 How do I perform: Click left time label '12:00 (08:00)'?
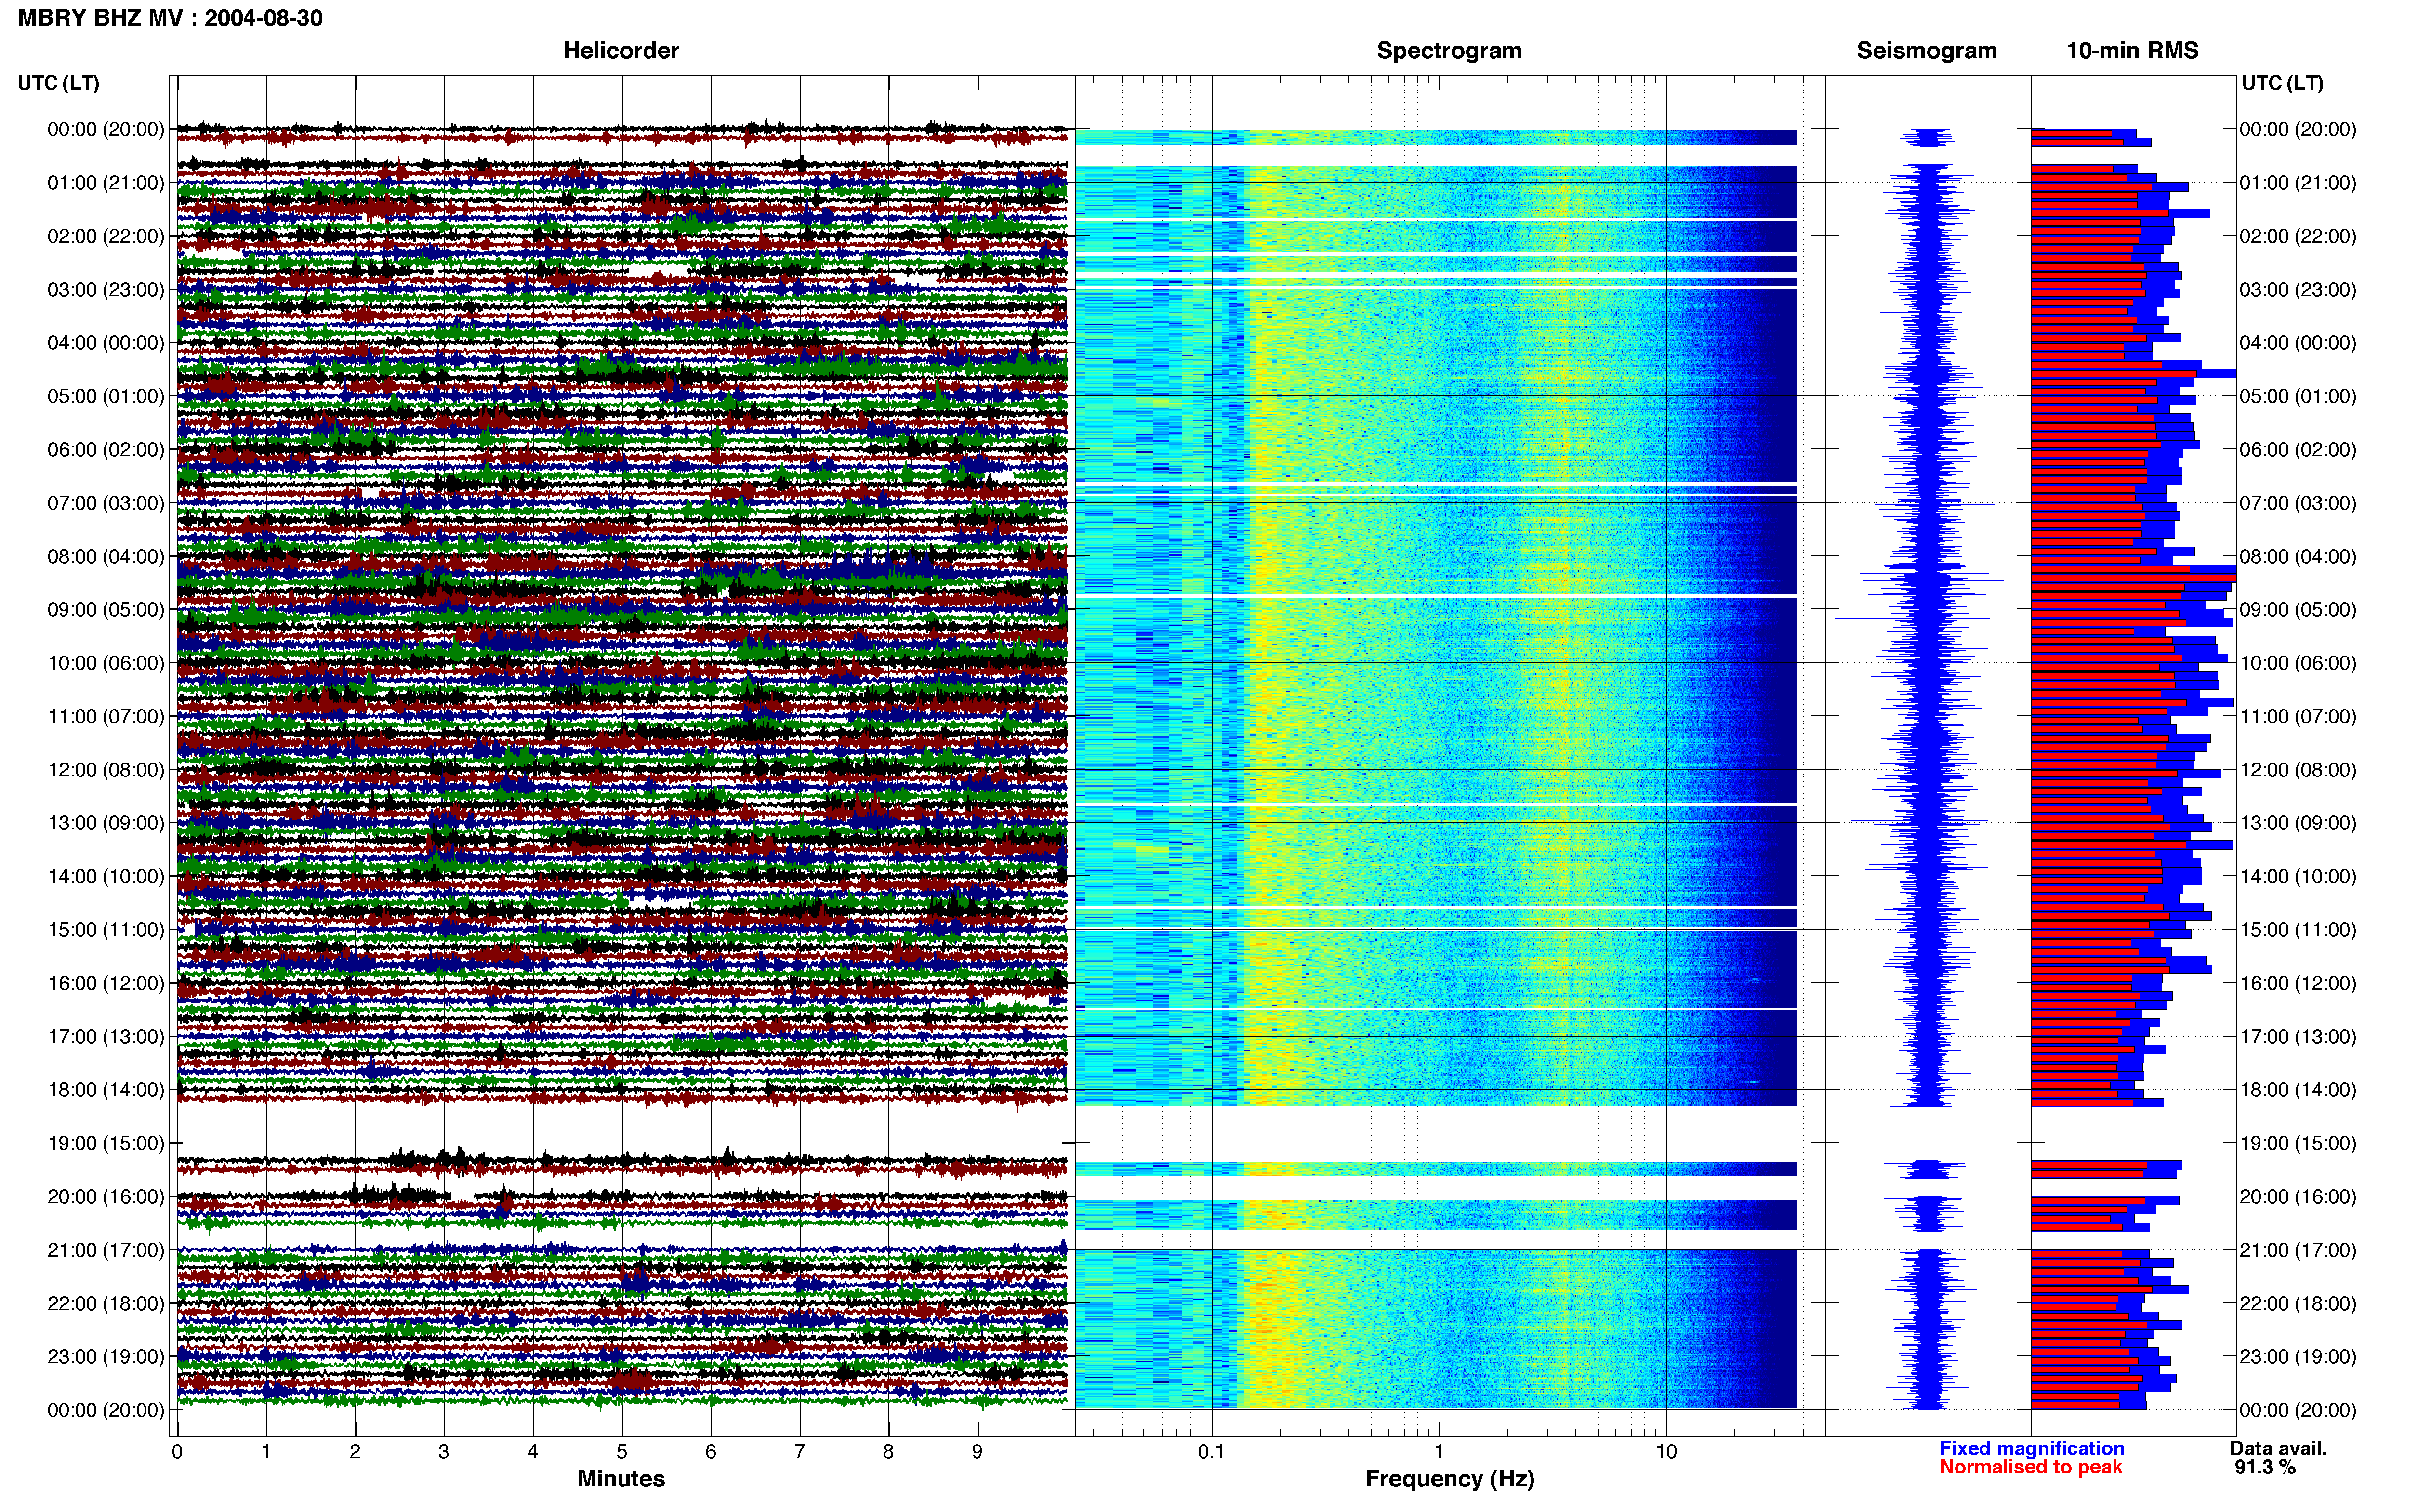tap(106, 770)
